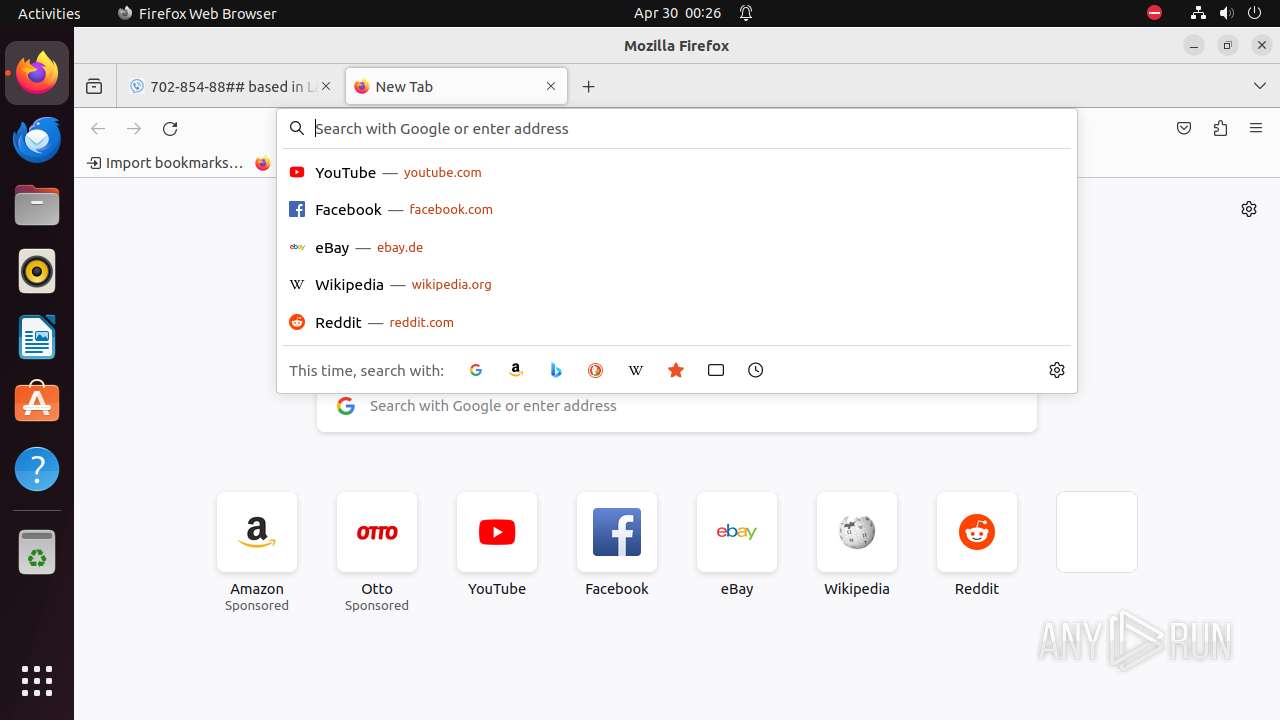The height and width of the screenshot is (720, 1280).
Task: Open a new tab with plus button
Action: (588, 87)
